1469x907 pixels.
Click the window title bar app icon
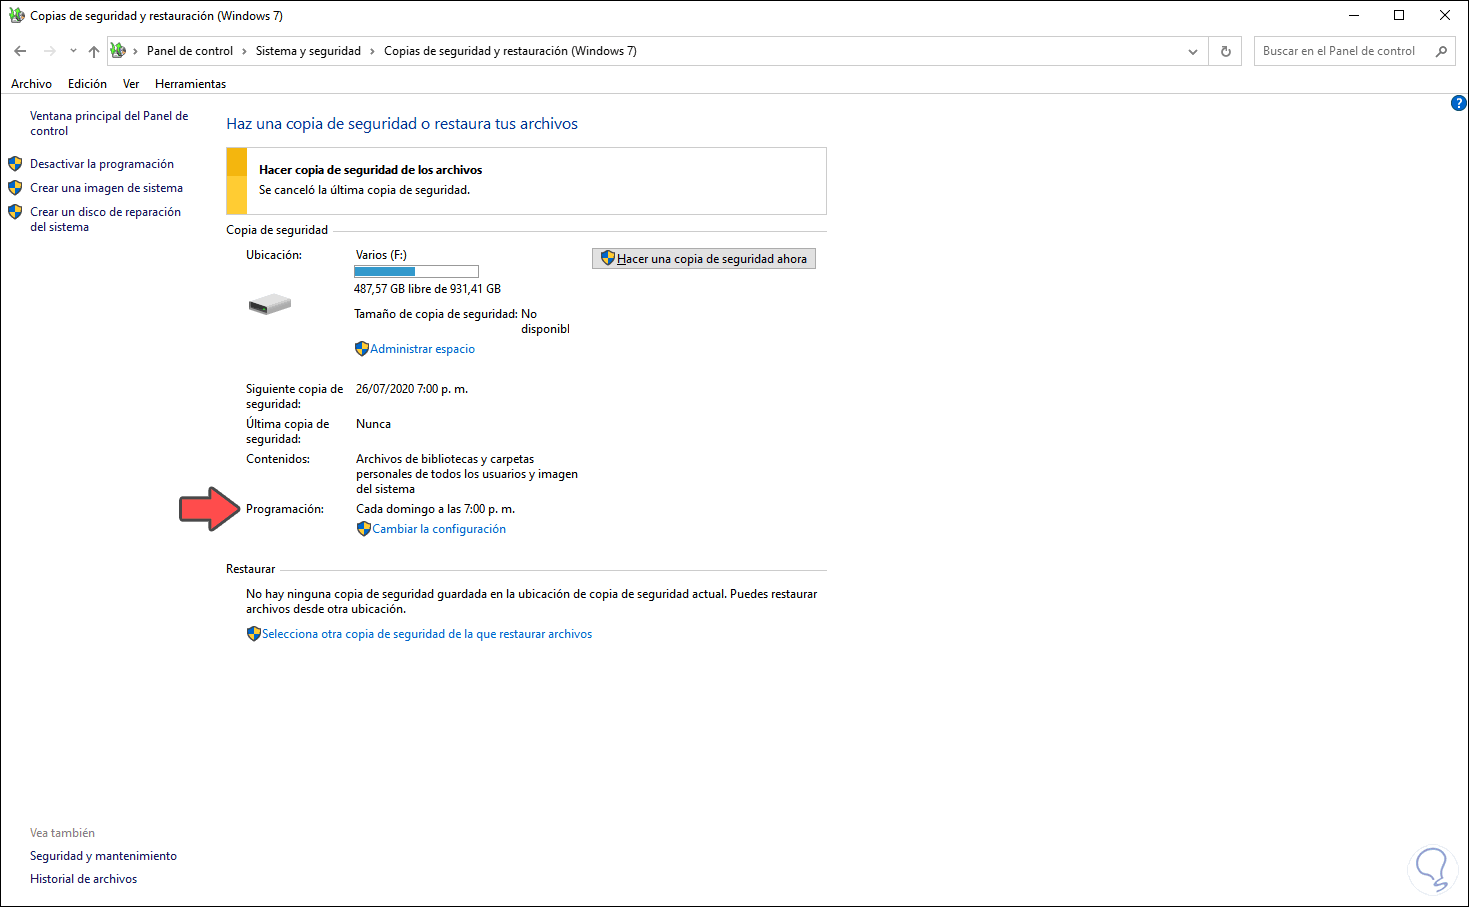tap(16, 15)
